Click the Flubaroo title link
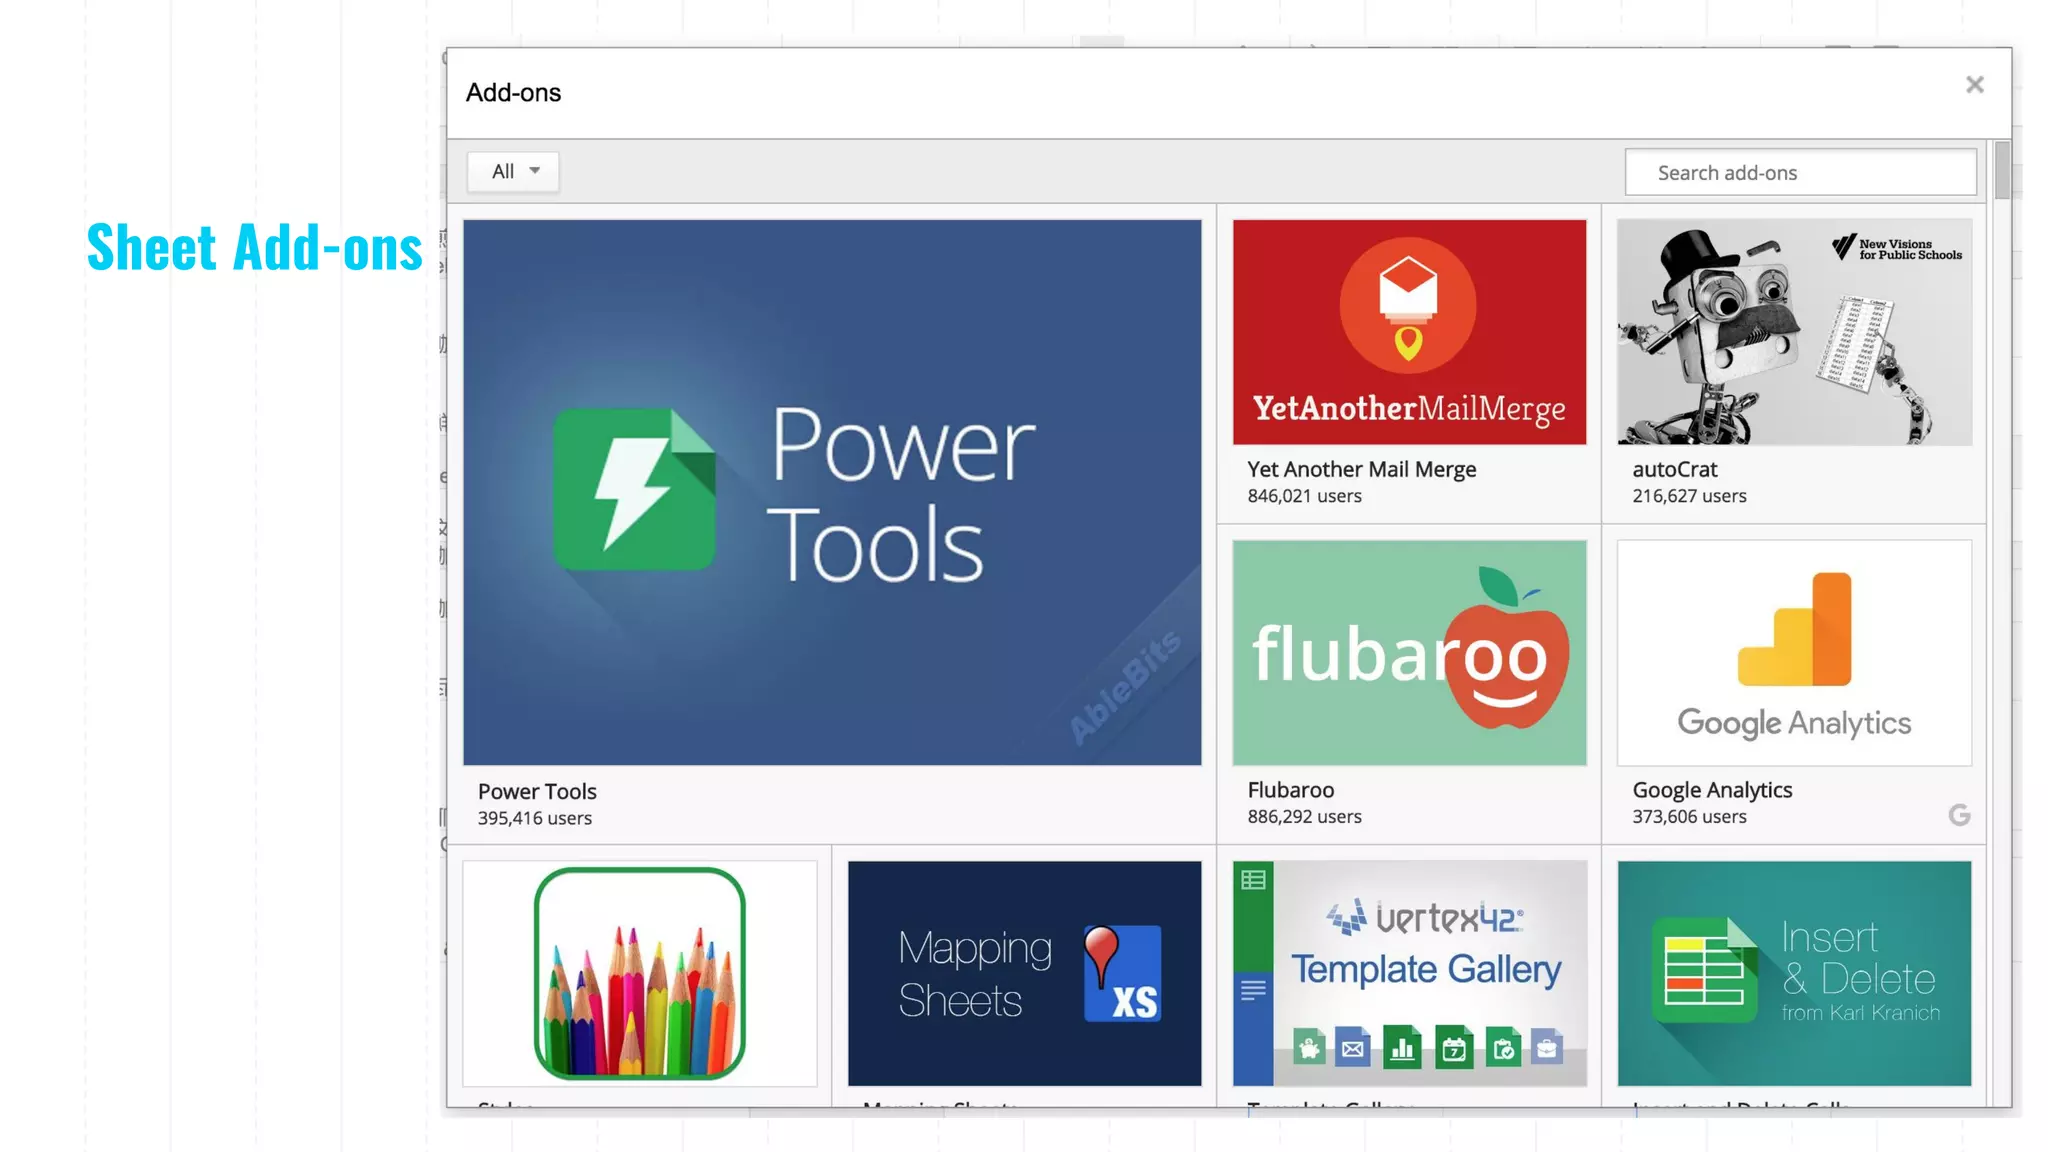The image size is (2048, 1152). [1290, 790]
